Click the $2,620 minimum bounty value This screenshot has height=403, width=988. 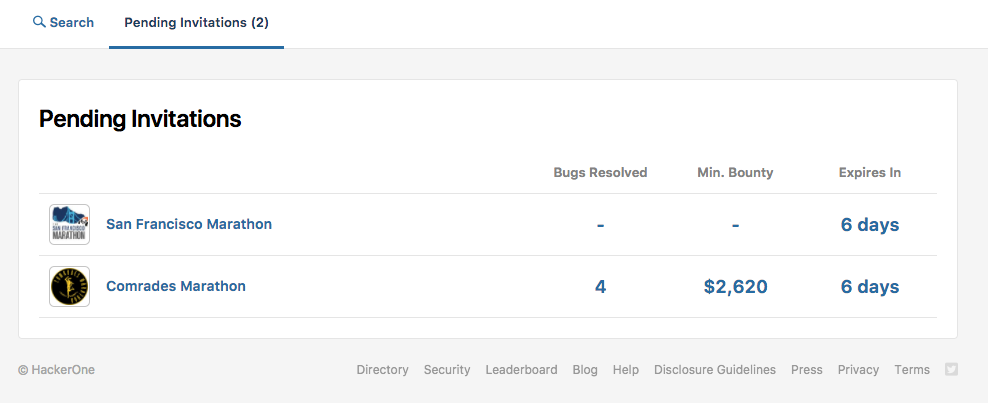point(735,287)
